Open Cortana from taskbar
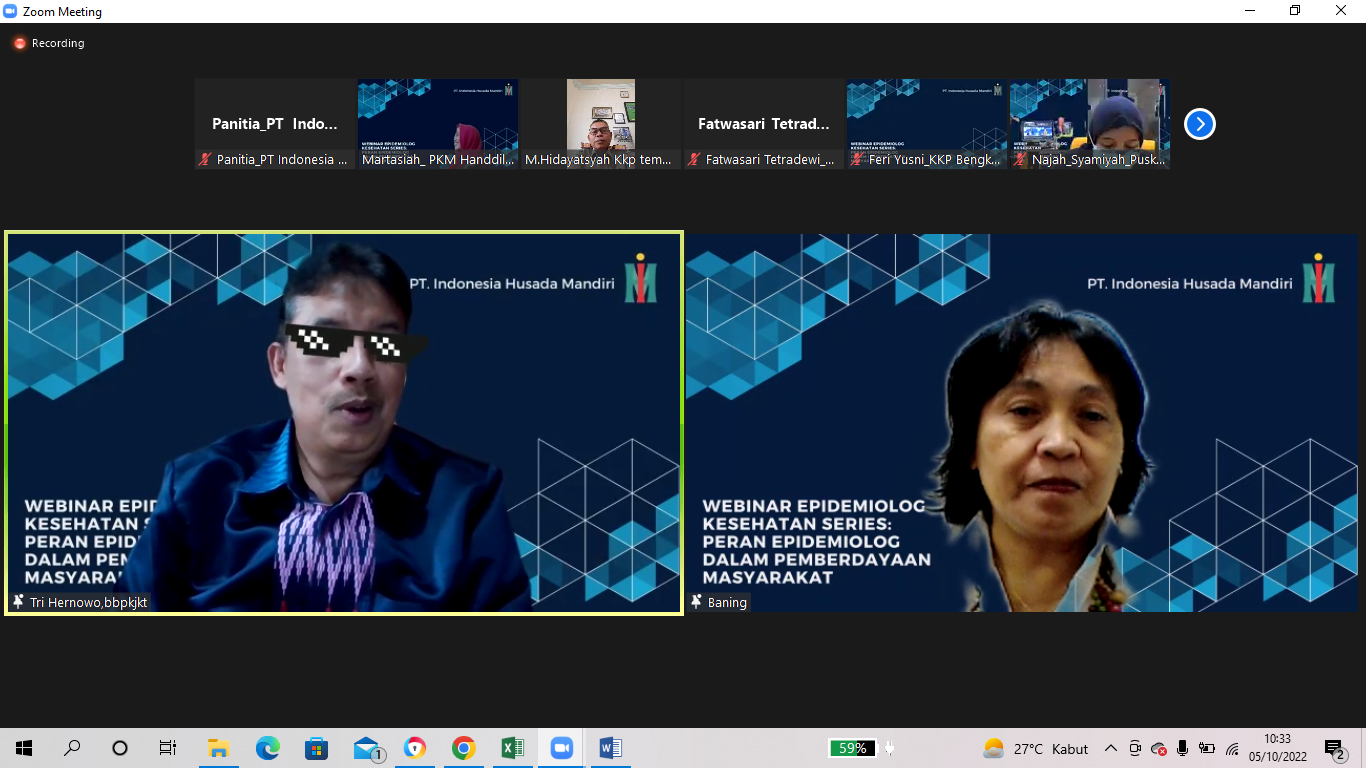The height and width of the screenshot is (768, 1366). pos(120,748)
